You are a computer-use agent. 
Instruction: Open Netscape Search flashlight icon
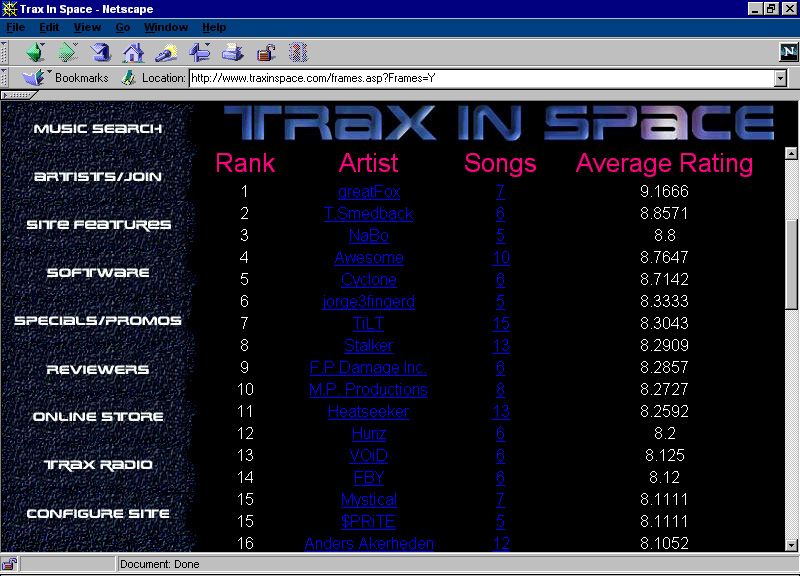pyautogui.click(x=166, y=52)
